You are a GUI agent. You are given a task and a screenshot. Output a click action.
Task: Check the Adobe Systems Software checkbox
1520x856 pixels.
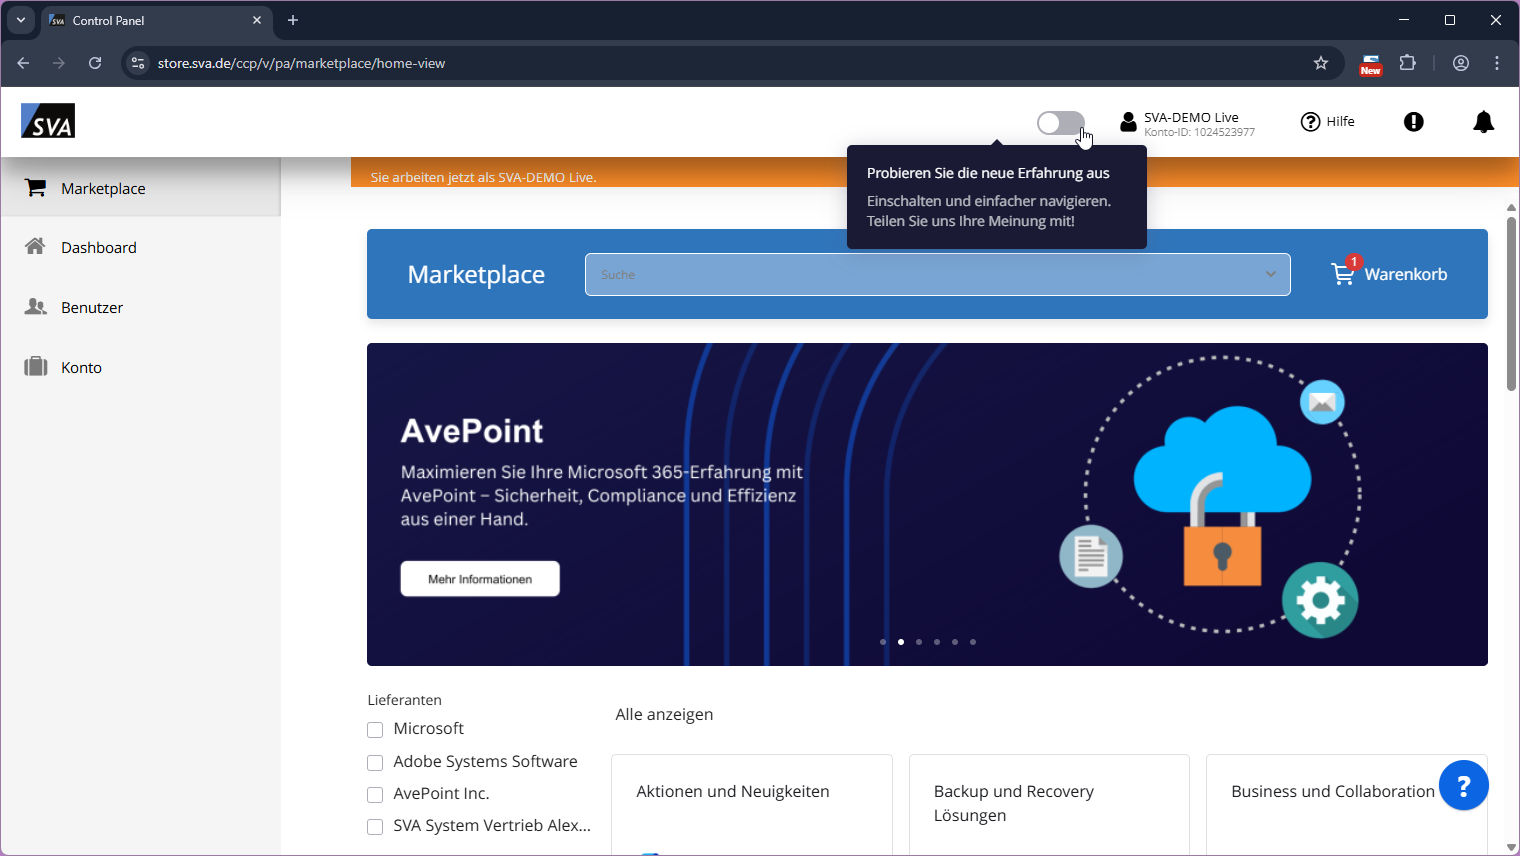[375, 763]
